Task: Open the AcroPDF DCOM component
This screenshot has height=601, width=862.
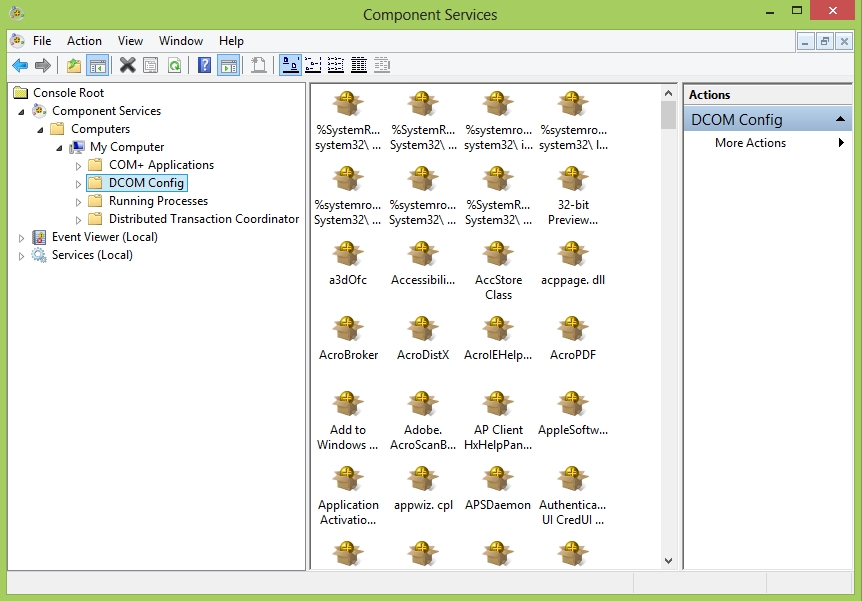Action: click(x=573, y=330)
